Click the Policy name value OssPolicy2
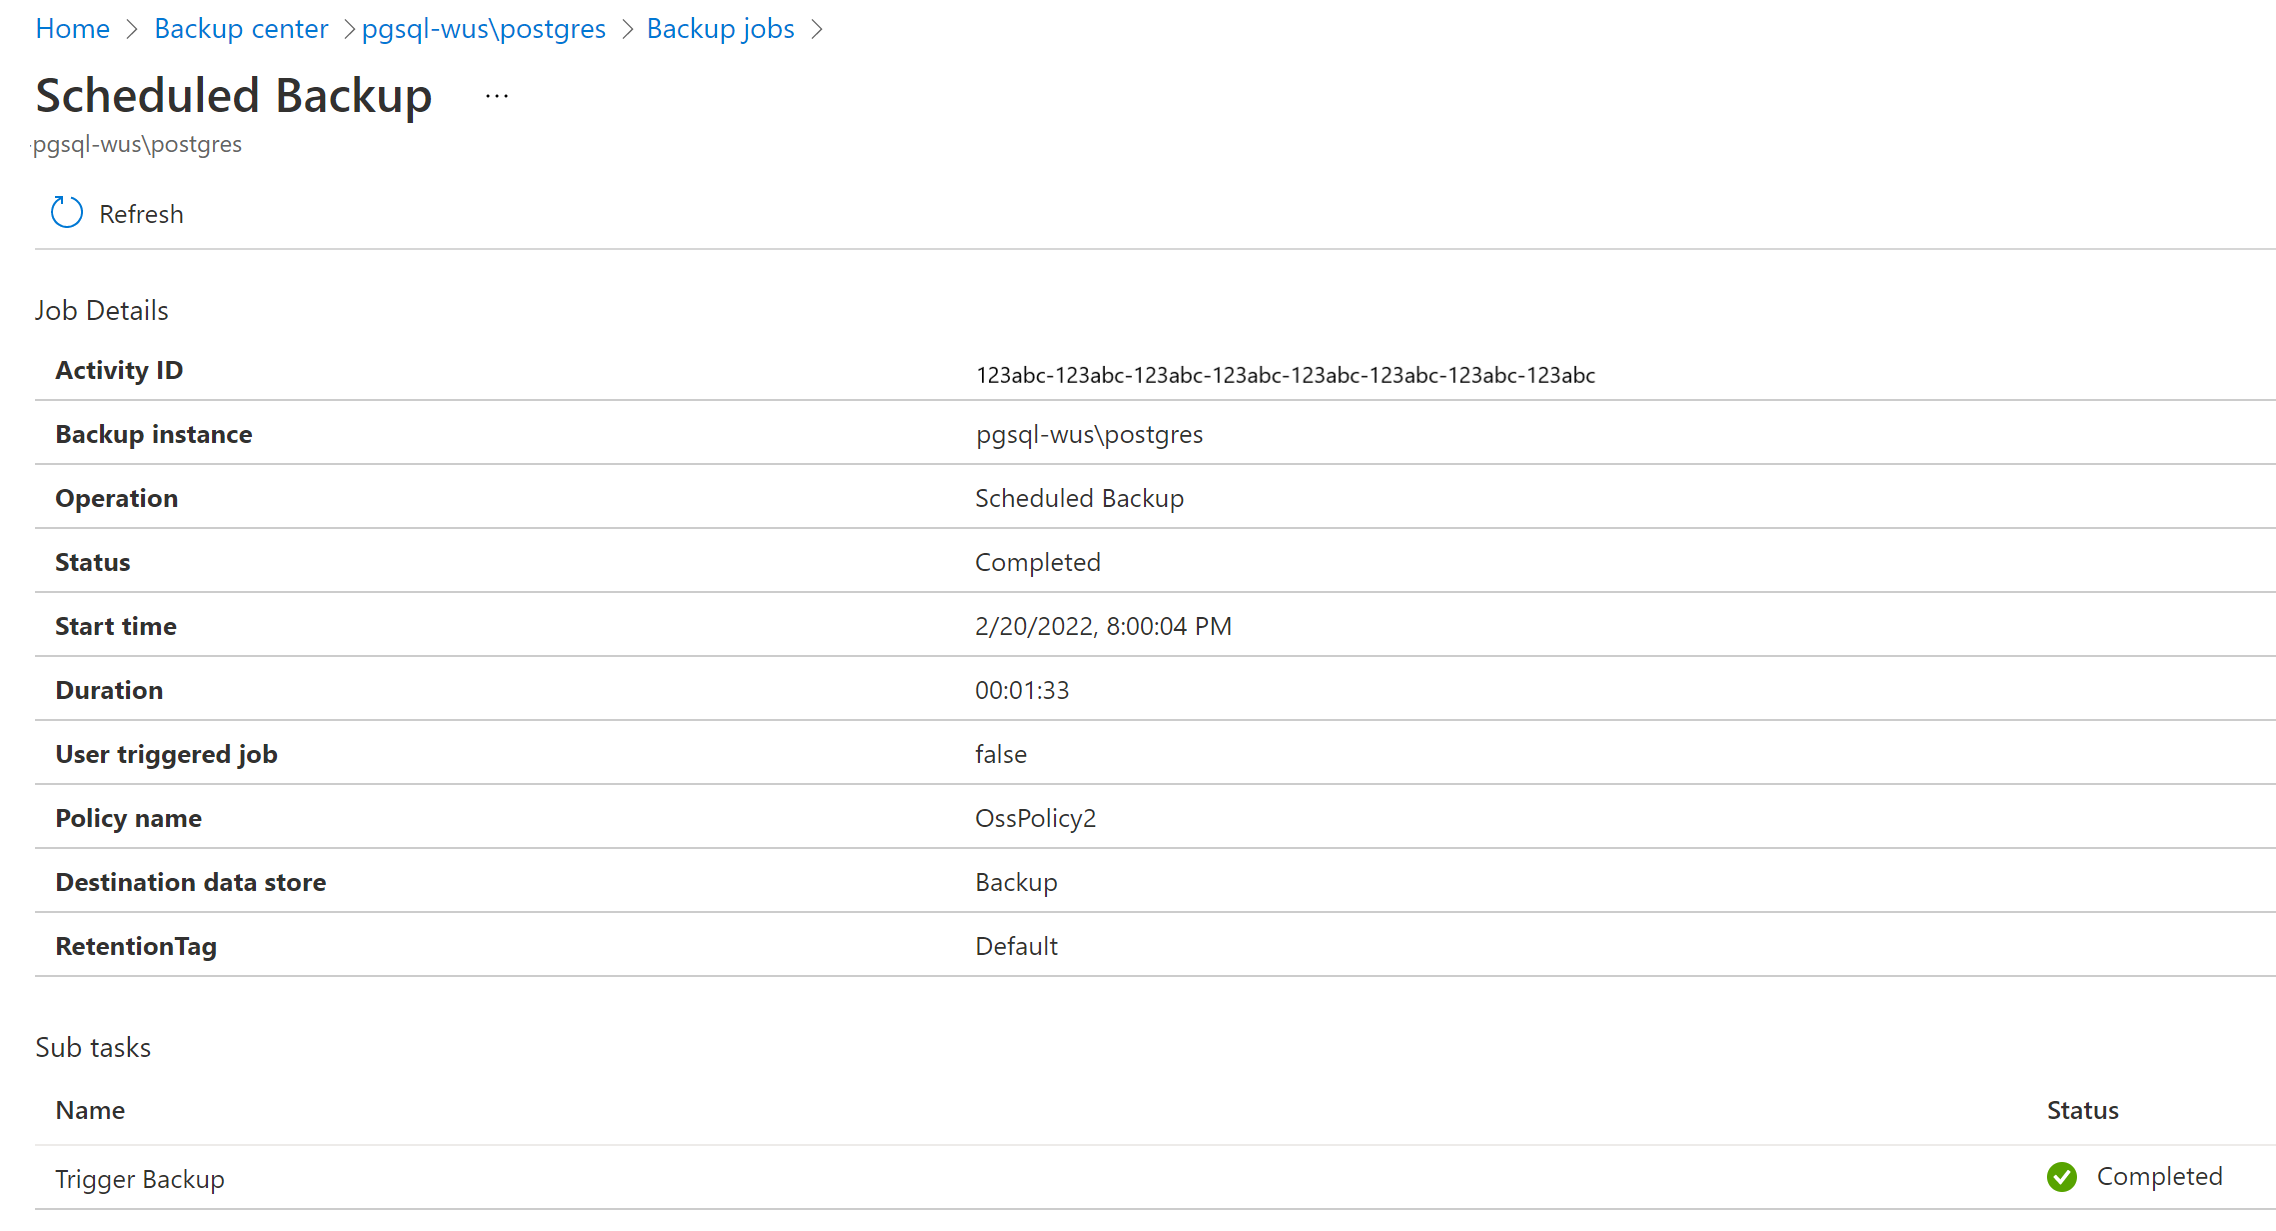This screenshot has height=1231, width=2276. point(1035,818)
